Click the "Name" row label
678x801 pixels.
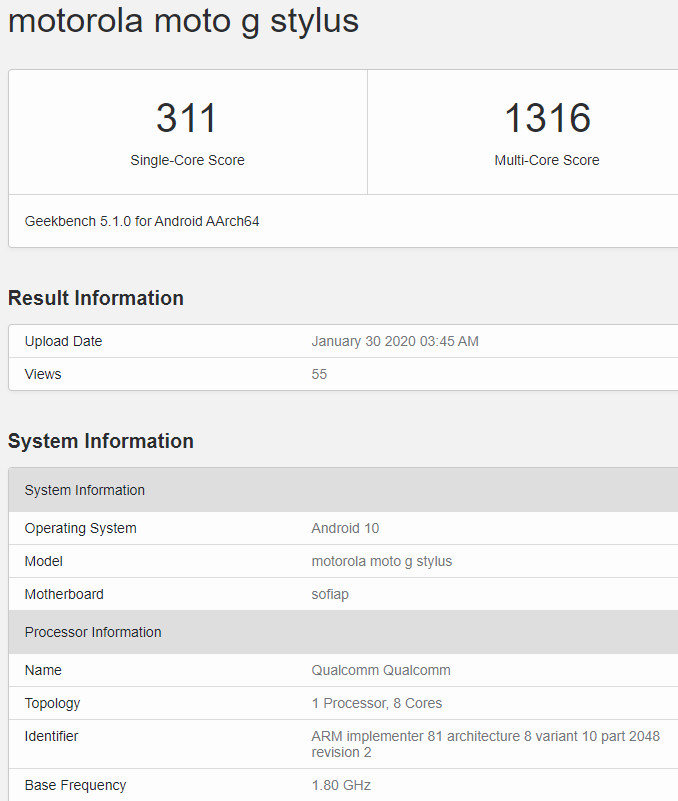43,670
